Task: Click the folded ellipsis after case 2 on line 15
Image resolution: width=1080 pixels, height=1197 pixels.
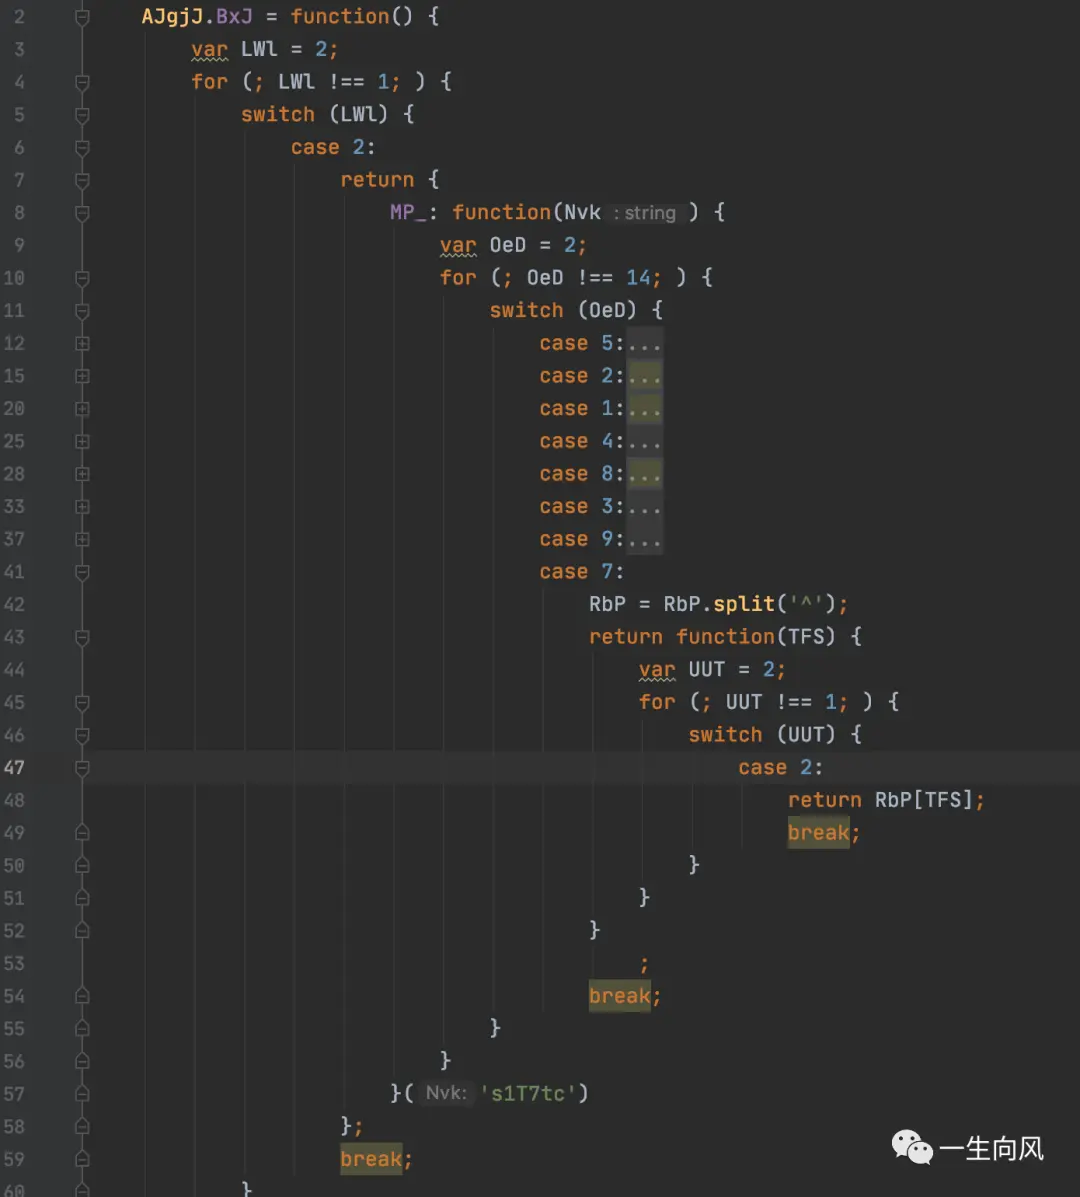Action: 644,376
